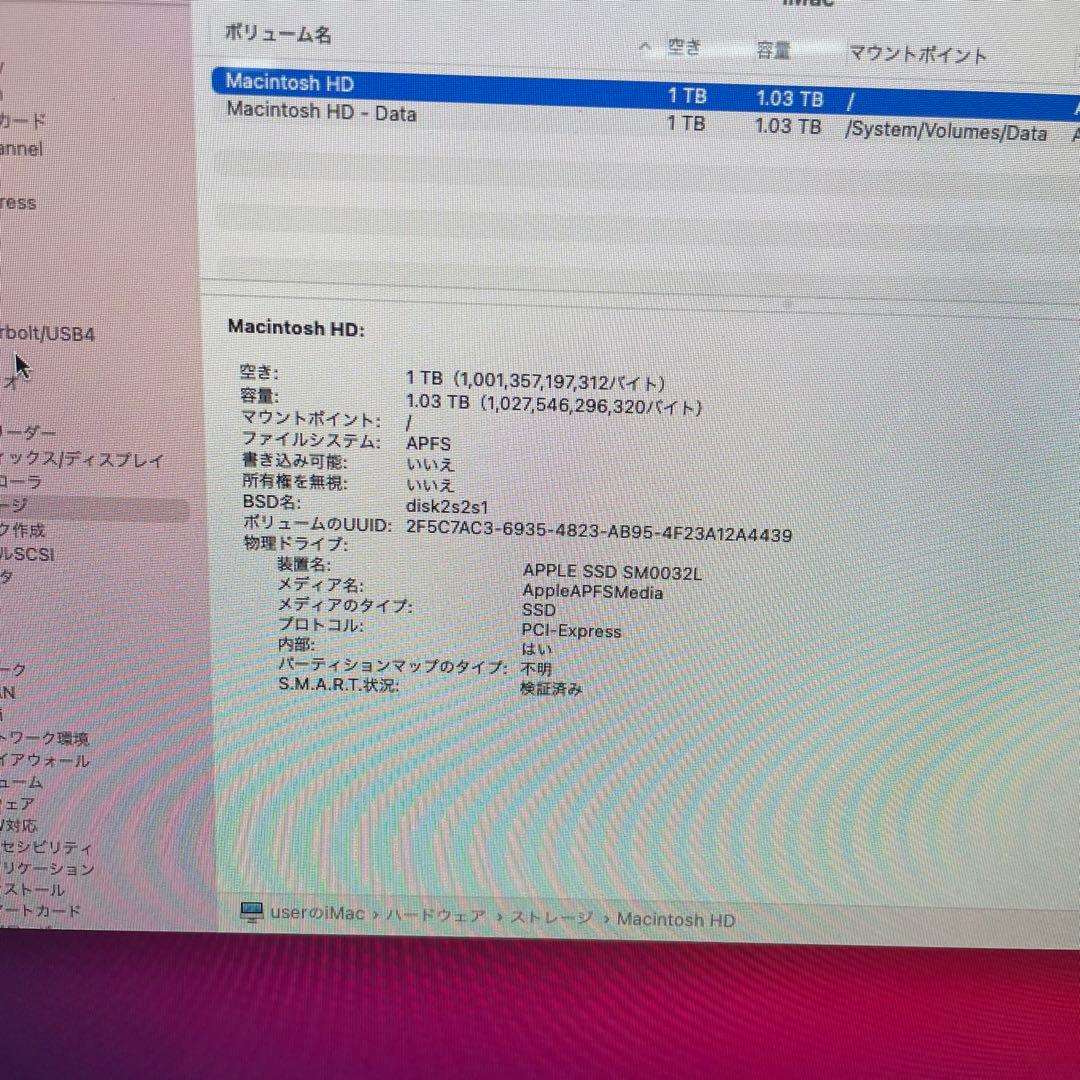Switch to the アクセシビリティ section
This screenshot has width=1080, height=1080.
50,847
